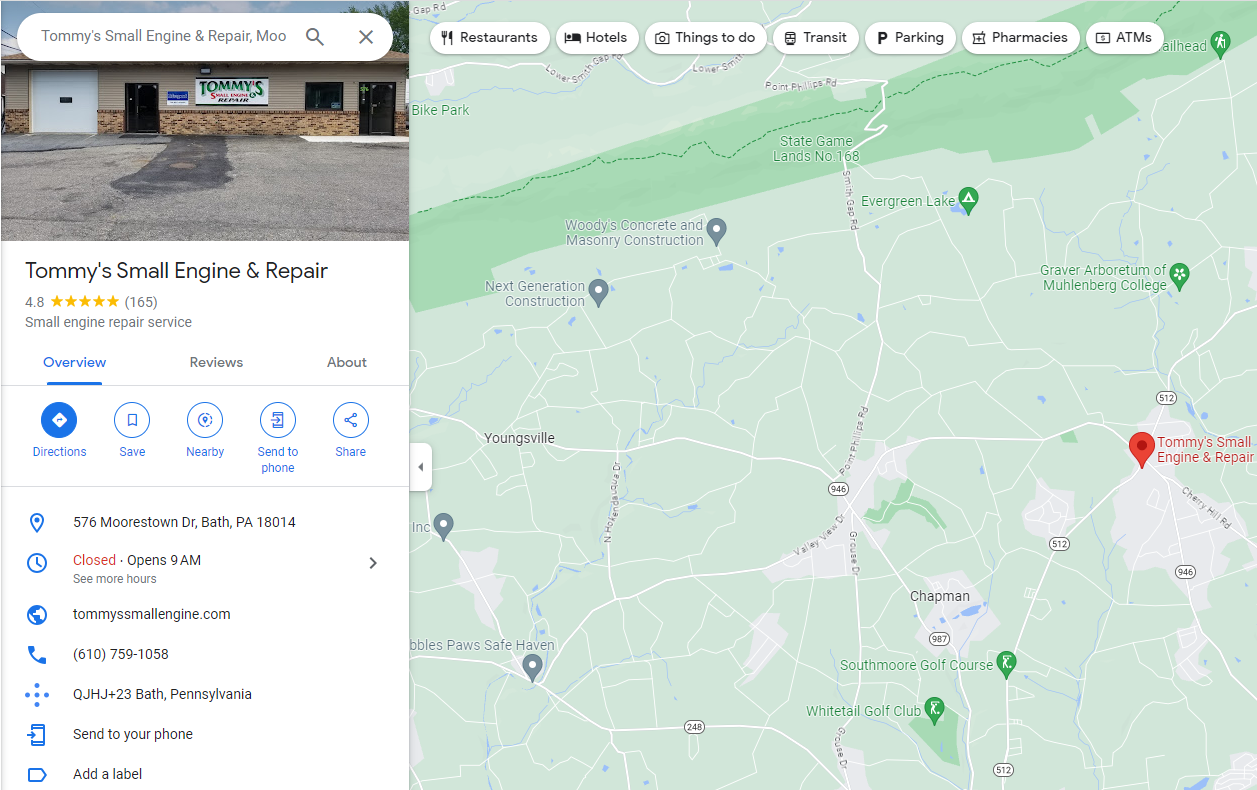Select the Overview tab
Image resolution: width=1257 pixels, height=790 pixels.
point(74,362)
